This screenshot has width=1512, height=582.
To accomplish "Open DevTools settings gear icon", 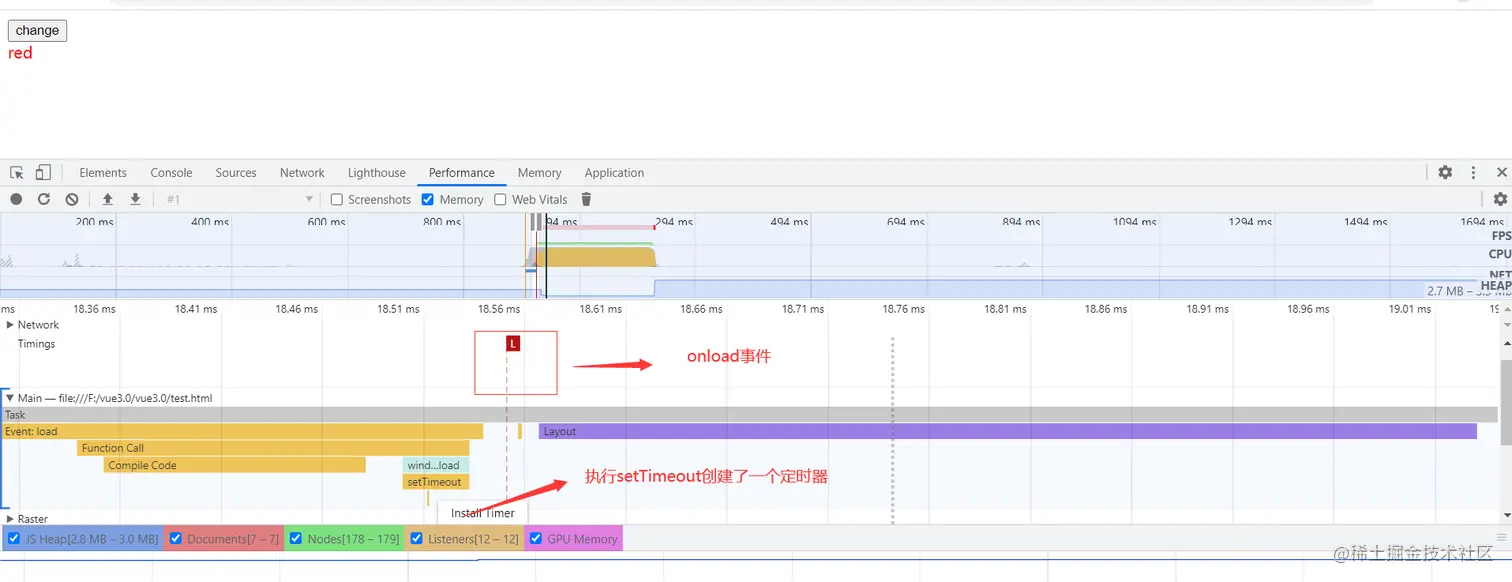I will pos(1445,172).
